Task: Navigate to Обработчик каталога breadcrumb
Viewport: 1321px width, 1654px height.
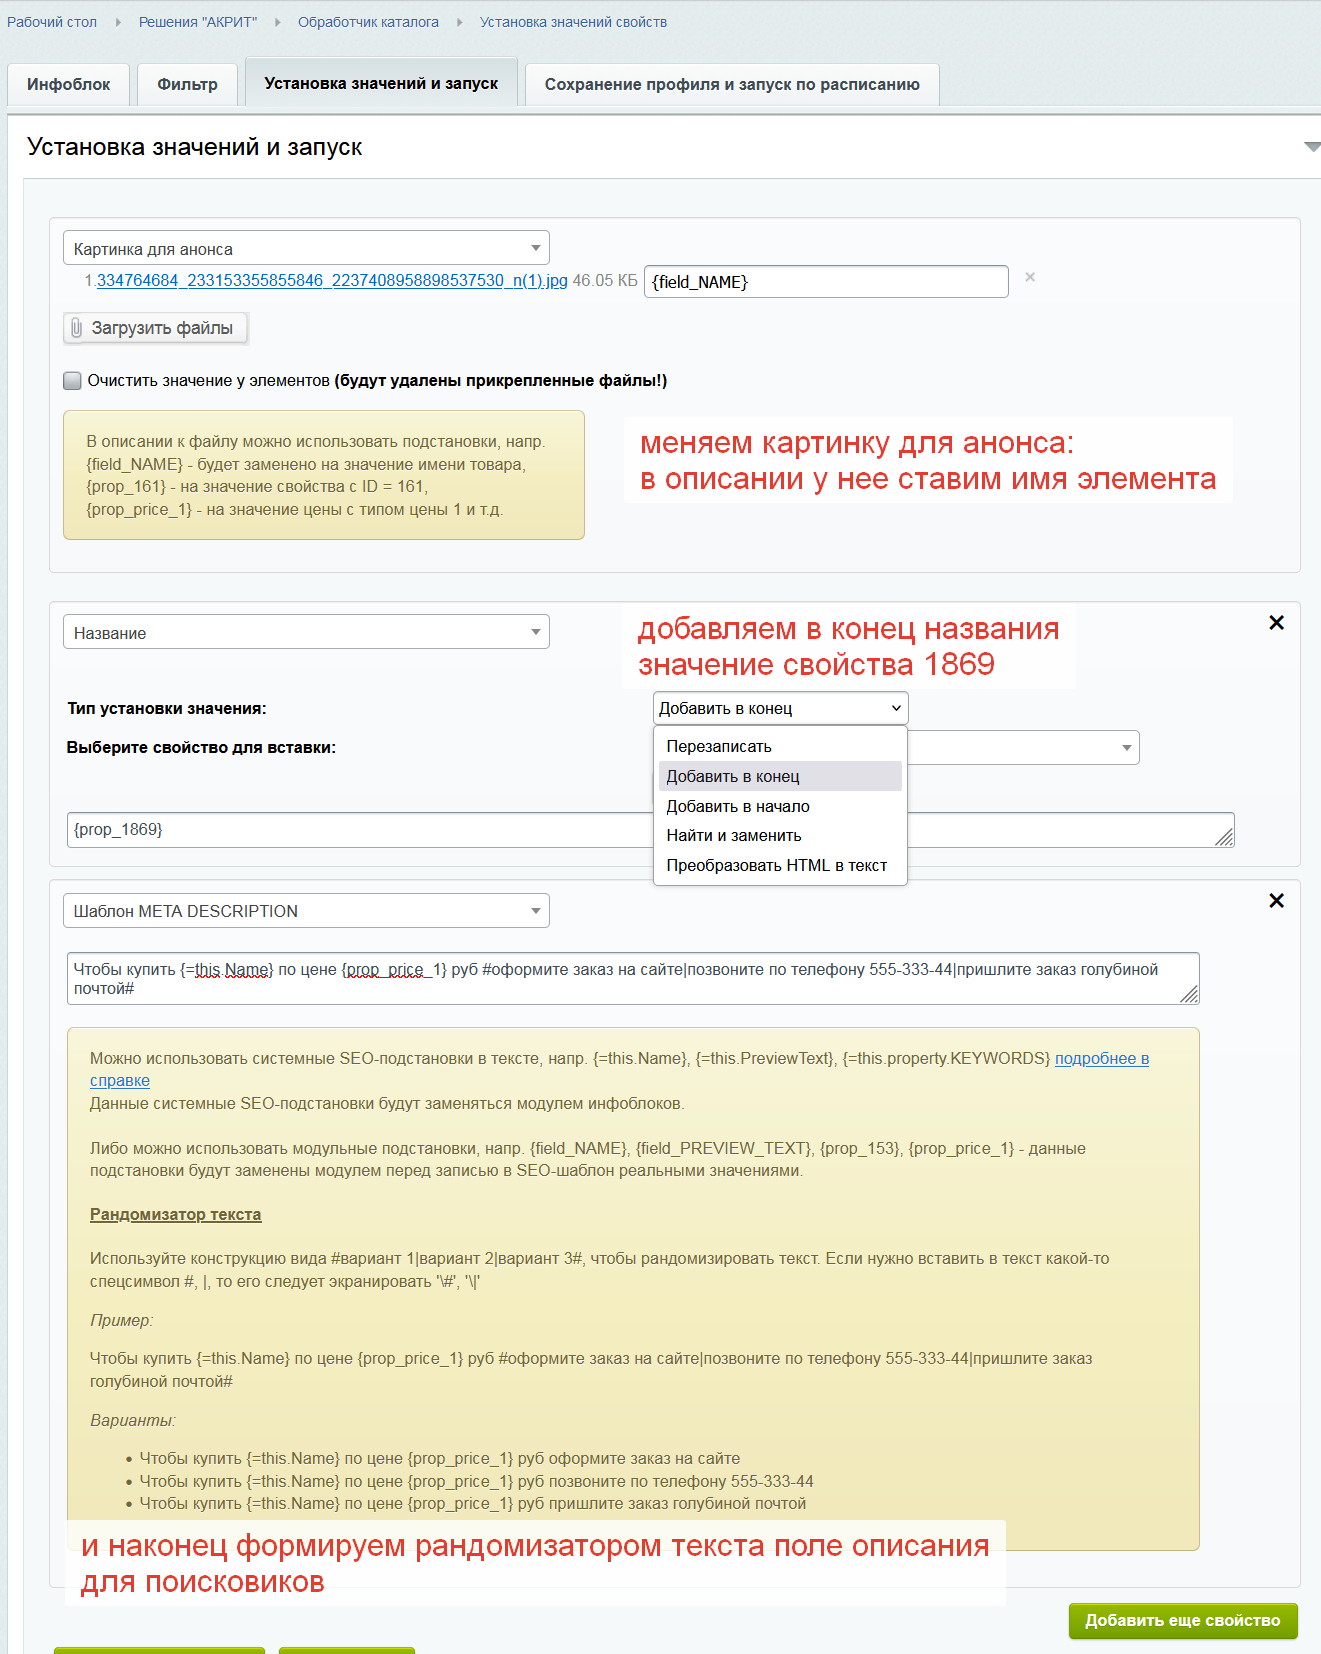Action: pos(368,22)
